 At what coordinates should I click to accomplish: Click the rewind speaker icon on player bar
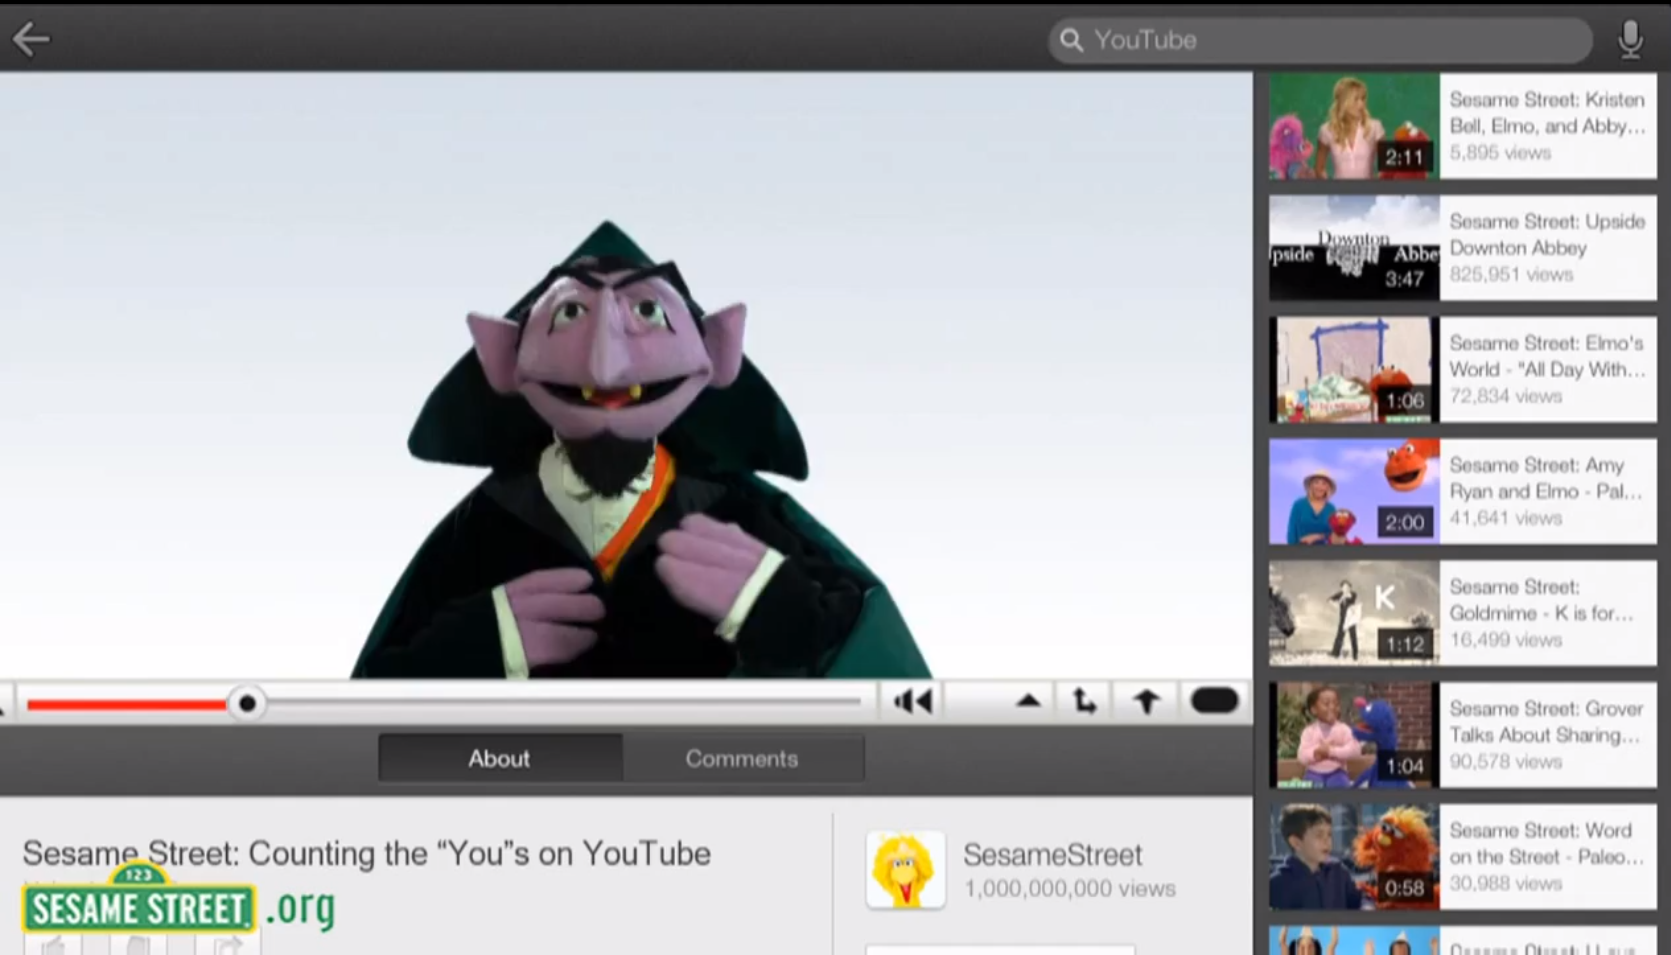point(912,702)
